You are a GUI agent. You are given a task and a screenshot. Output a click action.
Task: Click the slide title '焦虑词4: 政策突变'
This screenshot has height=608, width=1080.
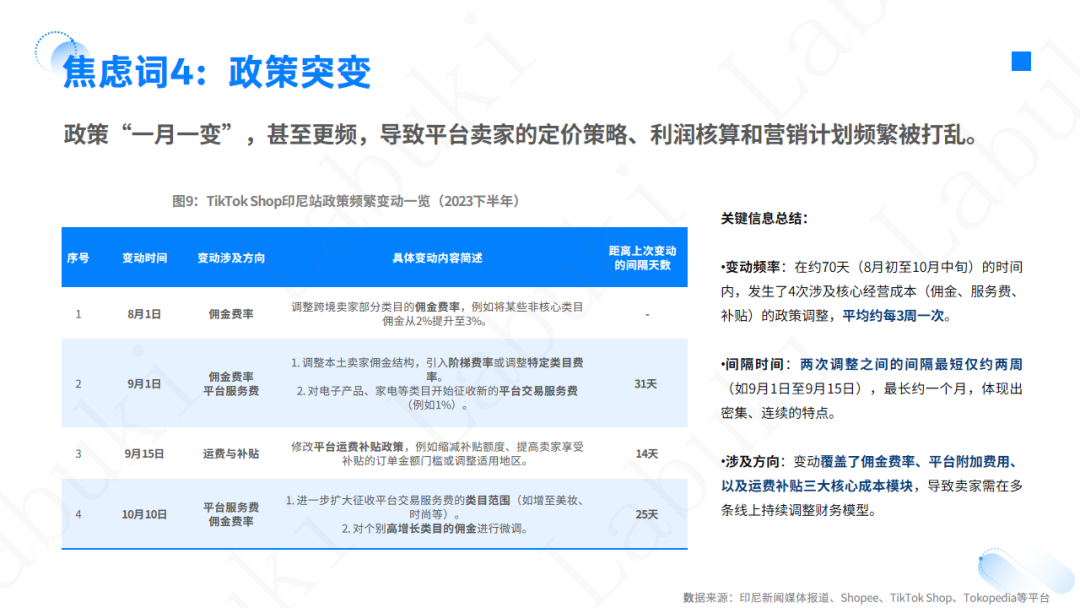pos(217,72)
